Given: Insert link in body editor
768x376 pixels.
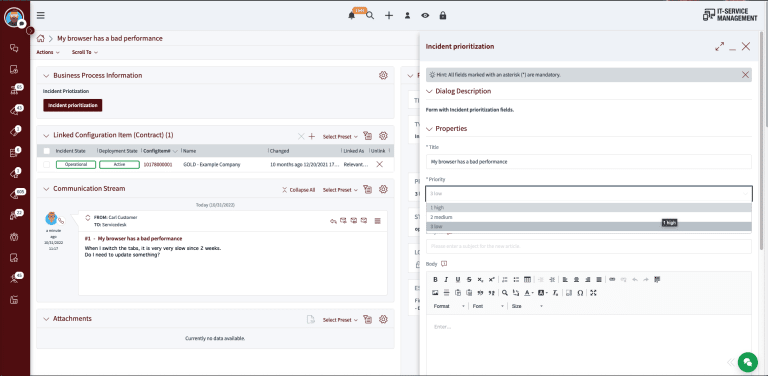Looking at the screenshot, I should 612,280.
